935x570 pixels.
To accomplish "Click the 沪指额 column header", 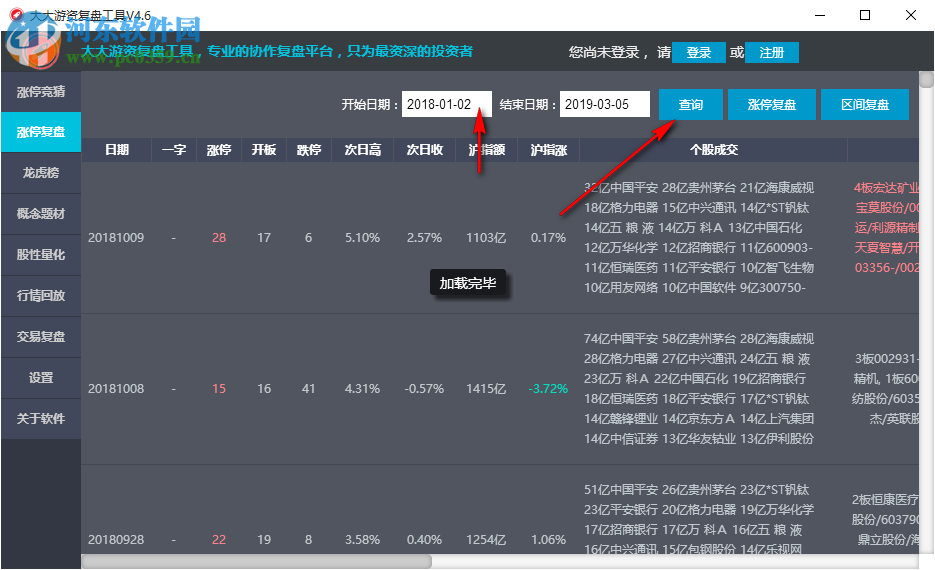I will pos(487,150).
